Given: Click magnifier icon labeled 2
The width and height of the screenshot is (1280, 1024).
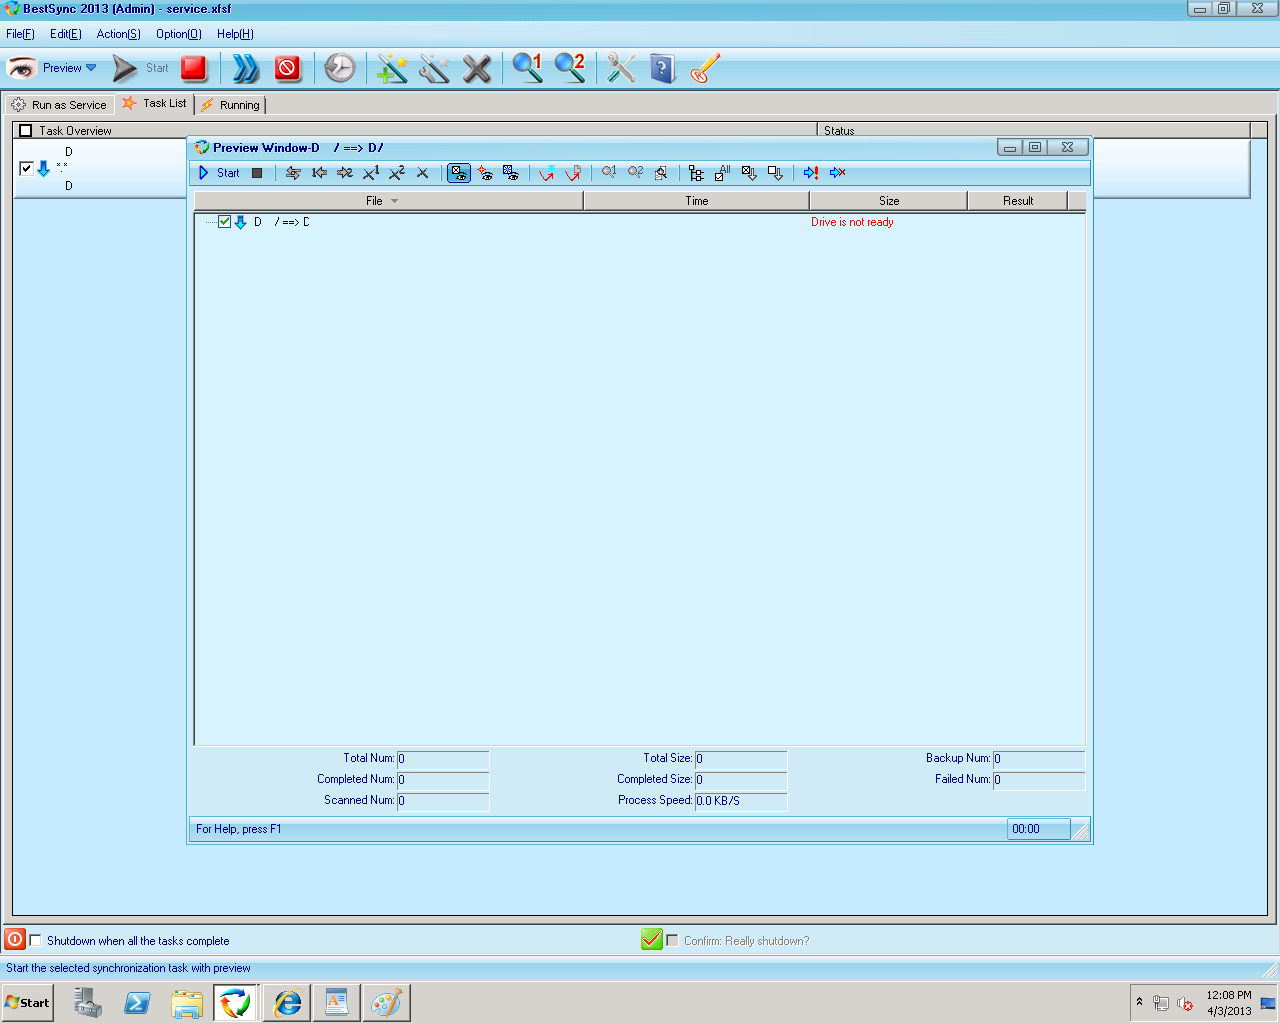Looking at the screenshot, I should click(x=570, y=68).
